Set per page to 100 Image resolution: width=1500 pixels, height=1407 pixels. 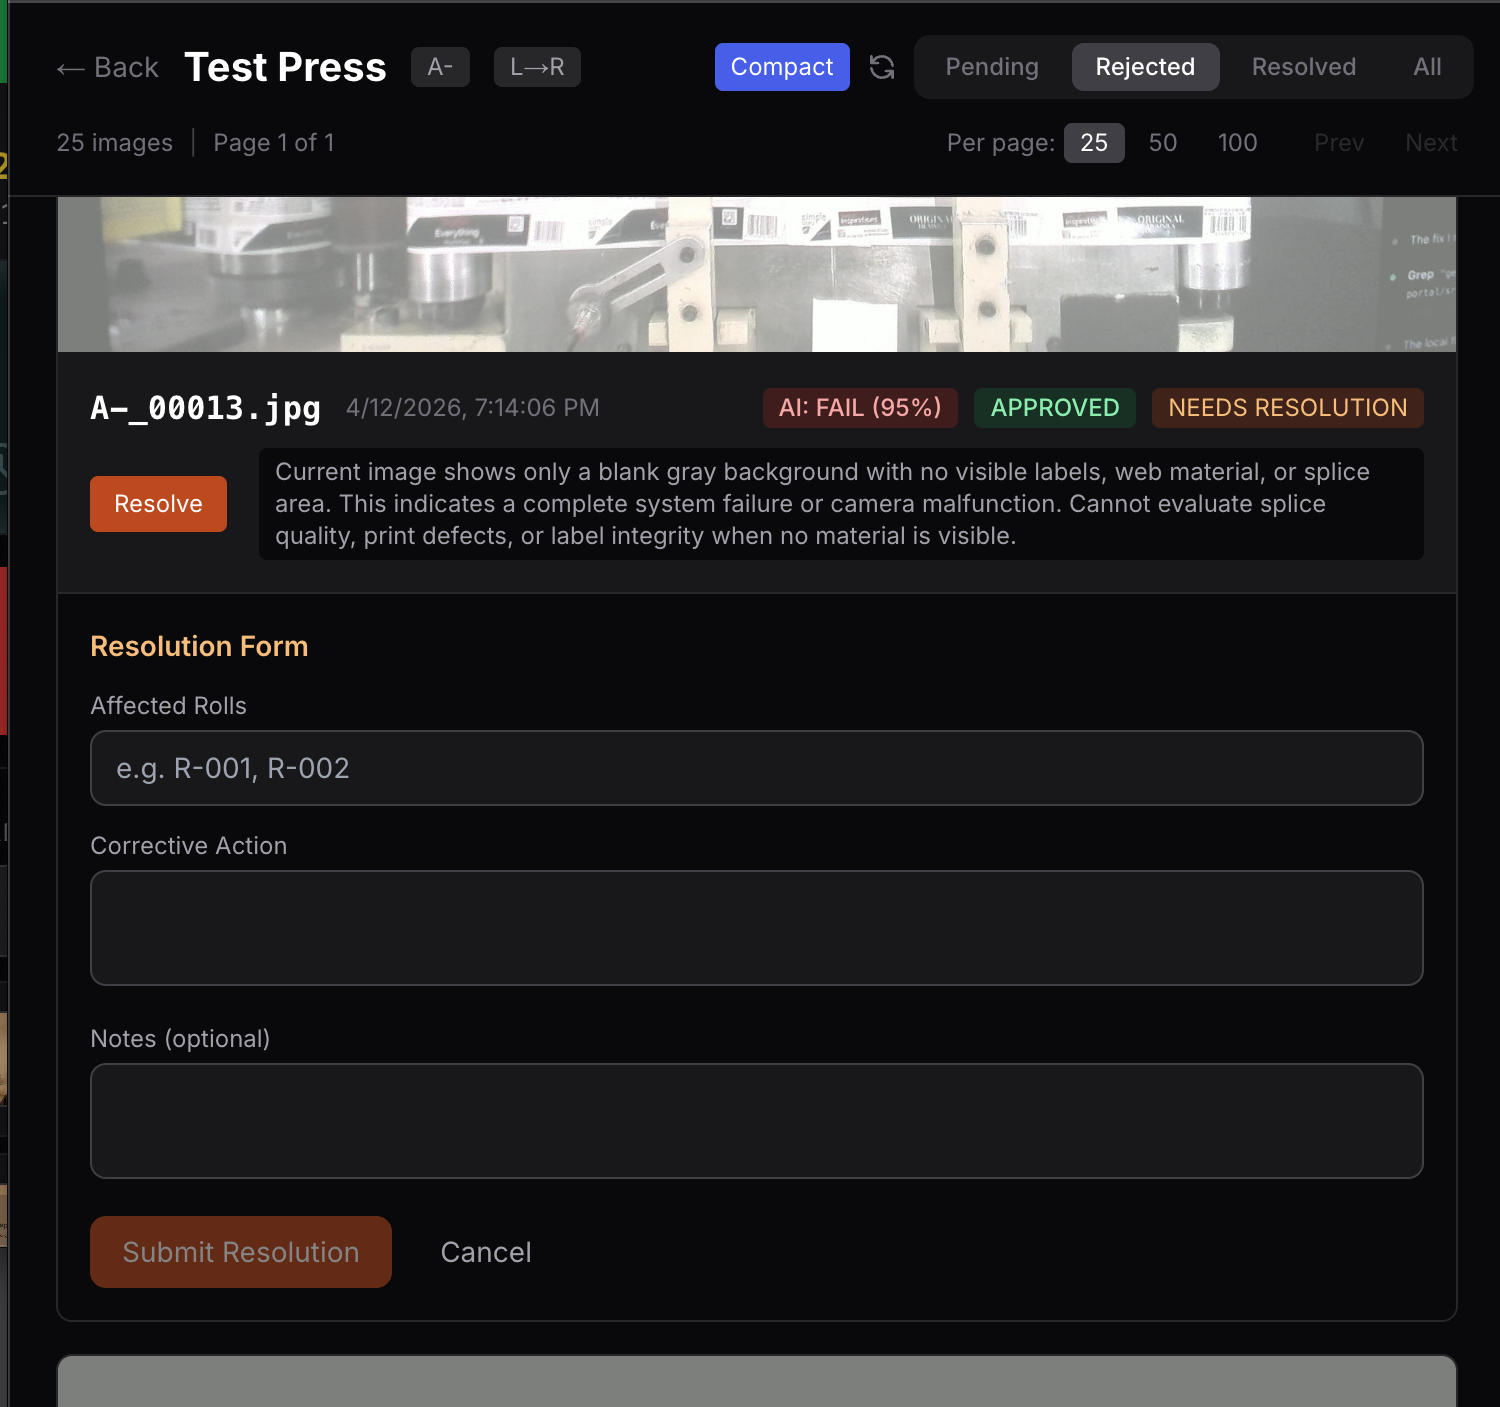tap(1237, 143)
